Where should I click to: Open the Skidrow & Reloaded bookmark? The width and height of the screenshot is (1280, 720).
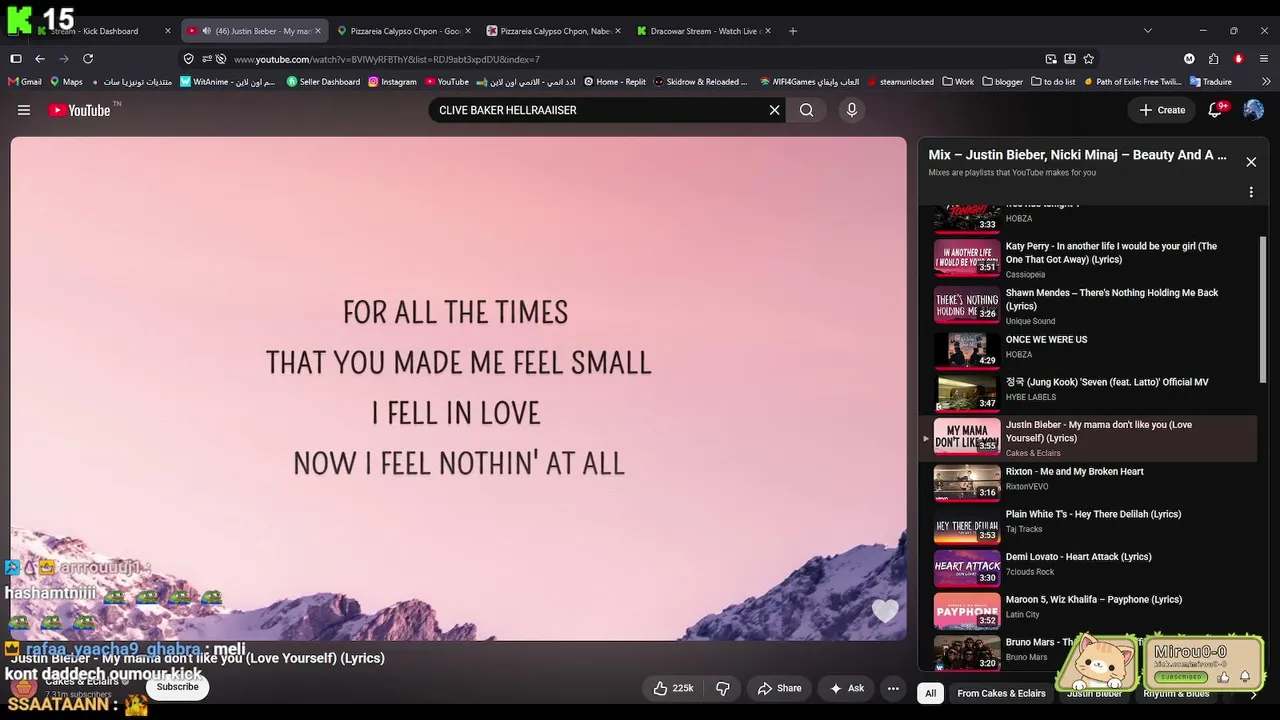click(700, 82)
